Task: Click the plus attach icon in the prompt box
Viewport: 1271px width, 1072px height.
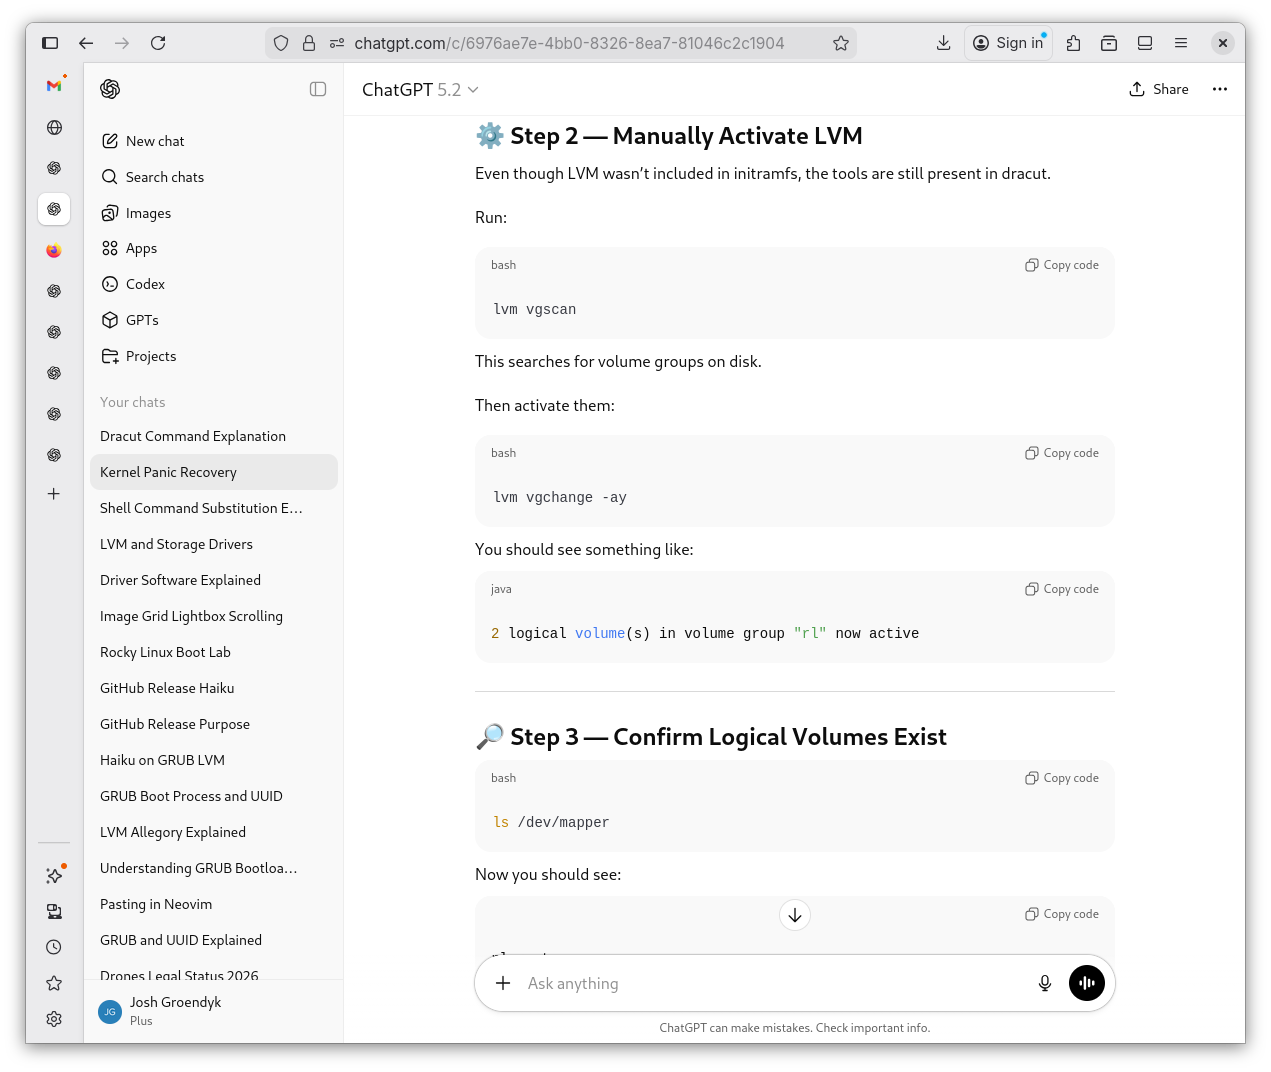Action: coord(503,983)
